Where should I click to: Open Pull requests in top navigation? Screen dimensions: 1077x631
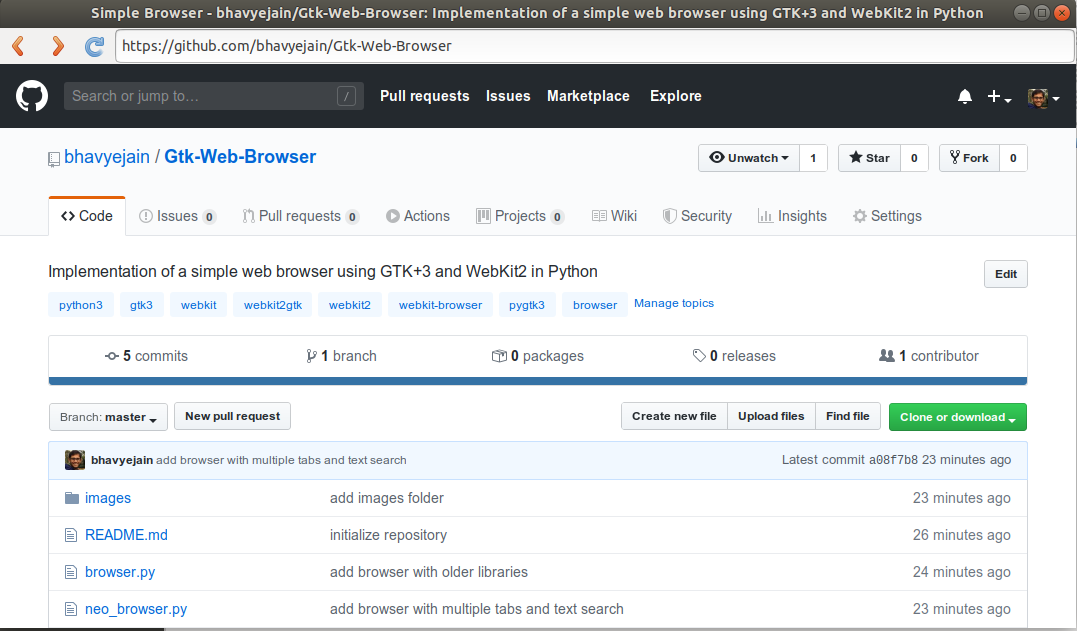tap(424, 96)
